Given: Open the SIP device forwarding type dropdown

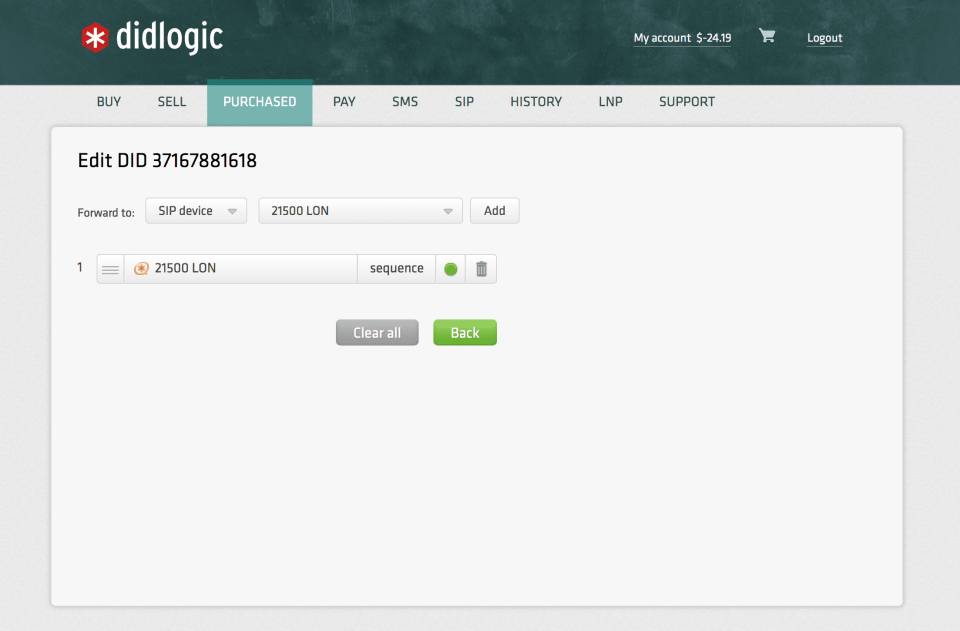Looking at the screenshot, I should coord(196,210).
